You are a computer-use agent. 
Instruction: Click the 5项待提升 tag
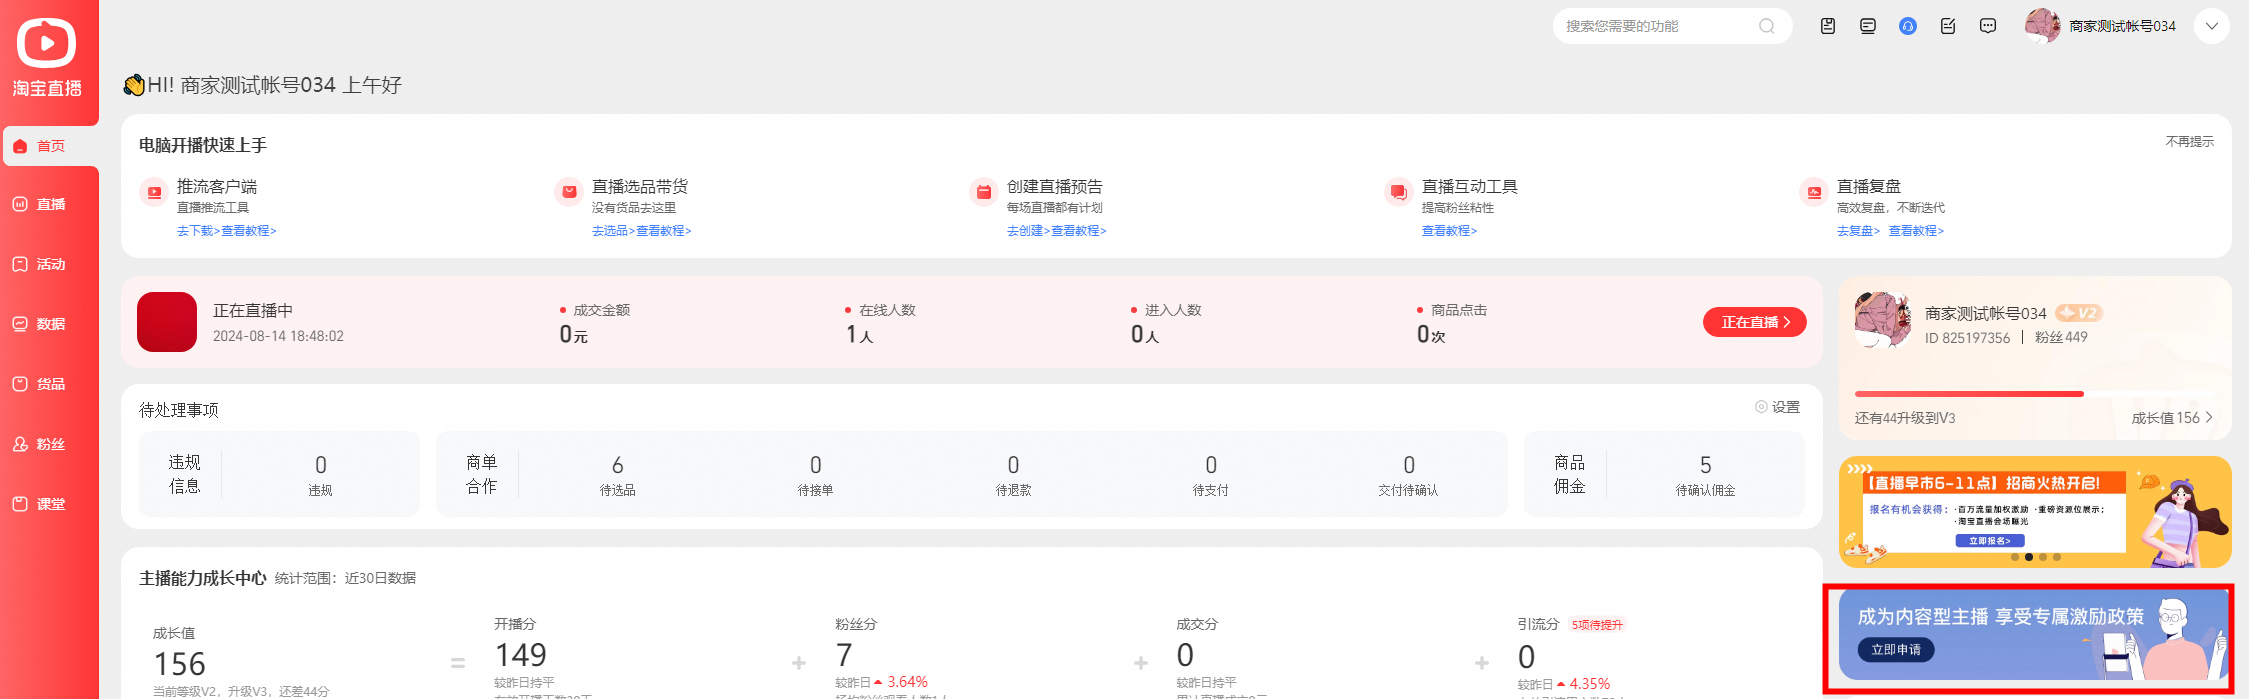[x=1597, y=625]
